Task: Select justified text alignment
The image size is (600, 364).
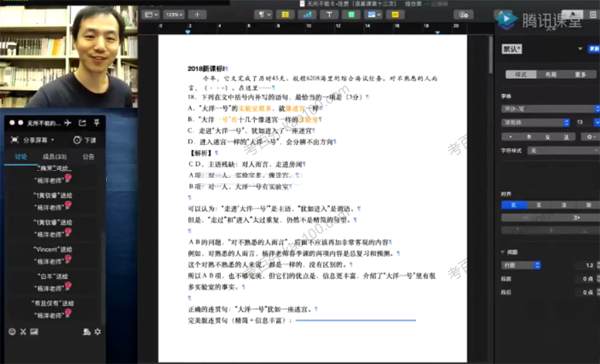Action: tap(588, 205)
